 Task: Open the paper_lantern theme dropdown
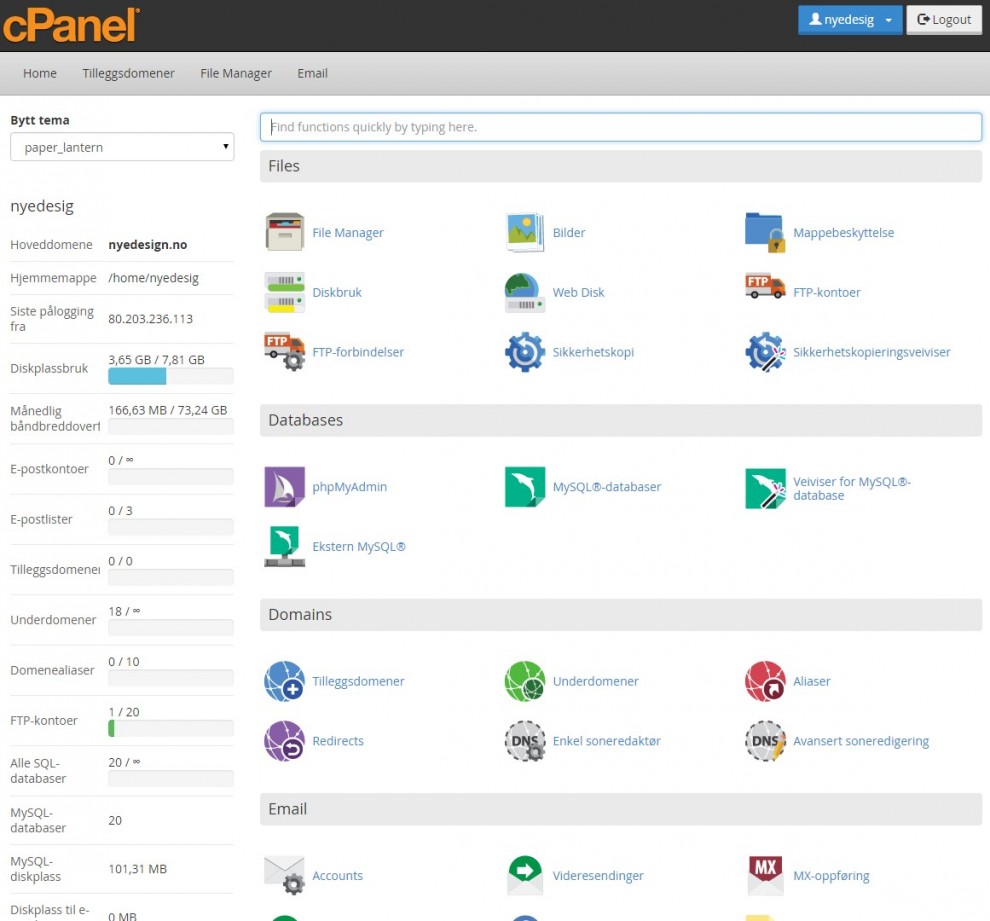point(122,147)
